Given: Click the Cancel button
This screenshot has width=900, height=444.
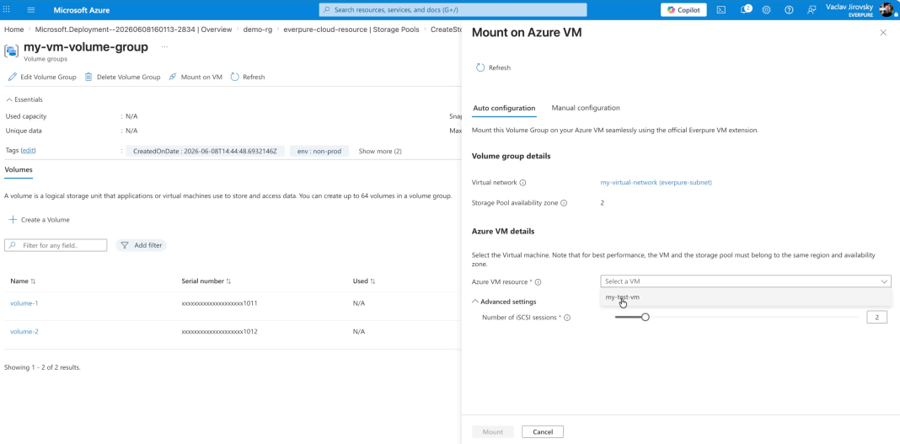Looking at the screenshot, I should tap(542, 432).
